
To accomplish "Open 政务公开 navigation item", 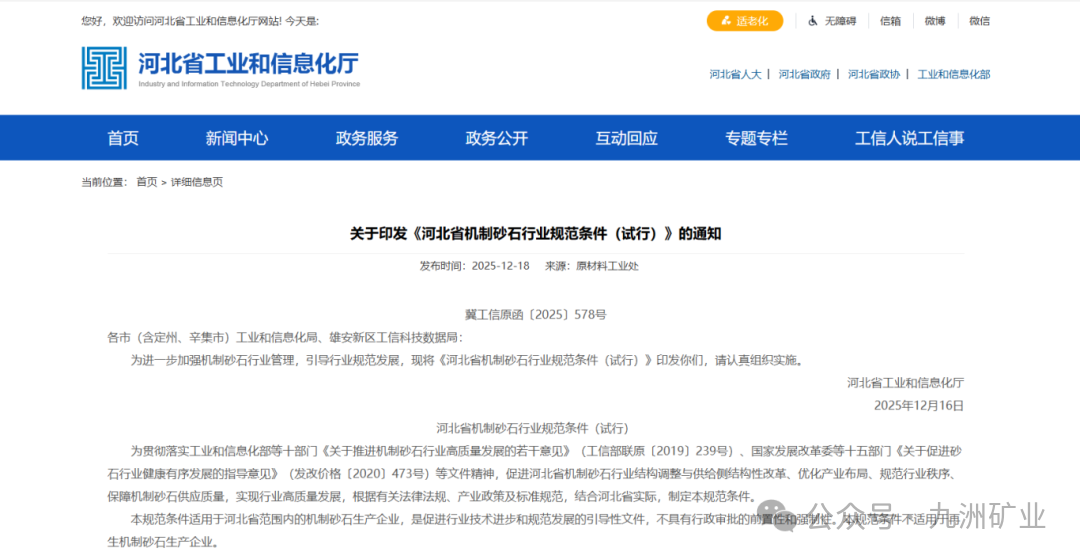I will [x=497, y=138].
